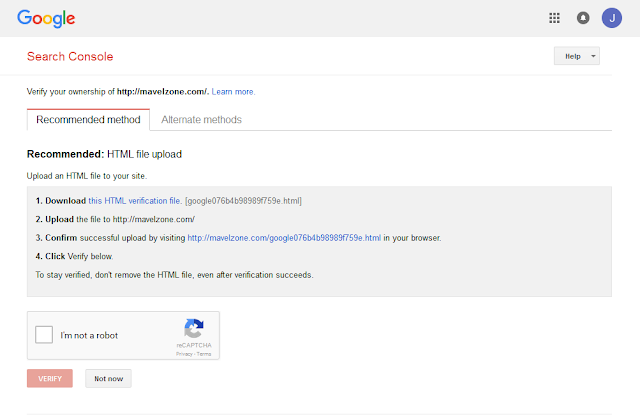The image size is (640, 417).
Task: Open the reCAPTCHA Terms link
Action: pyautogui.click(x=204, y=354)
